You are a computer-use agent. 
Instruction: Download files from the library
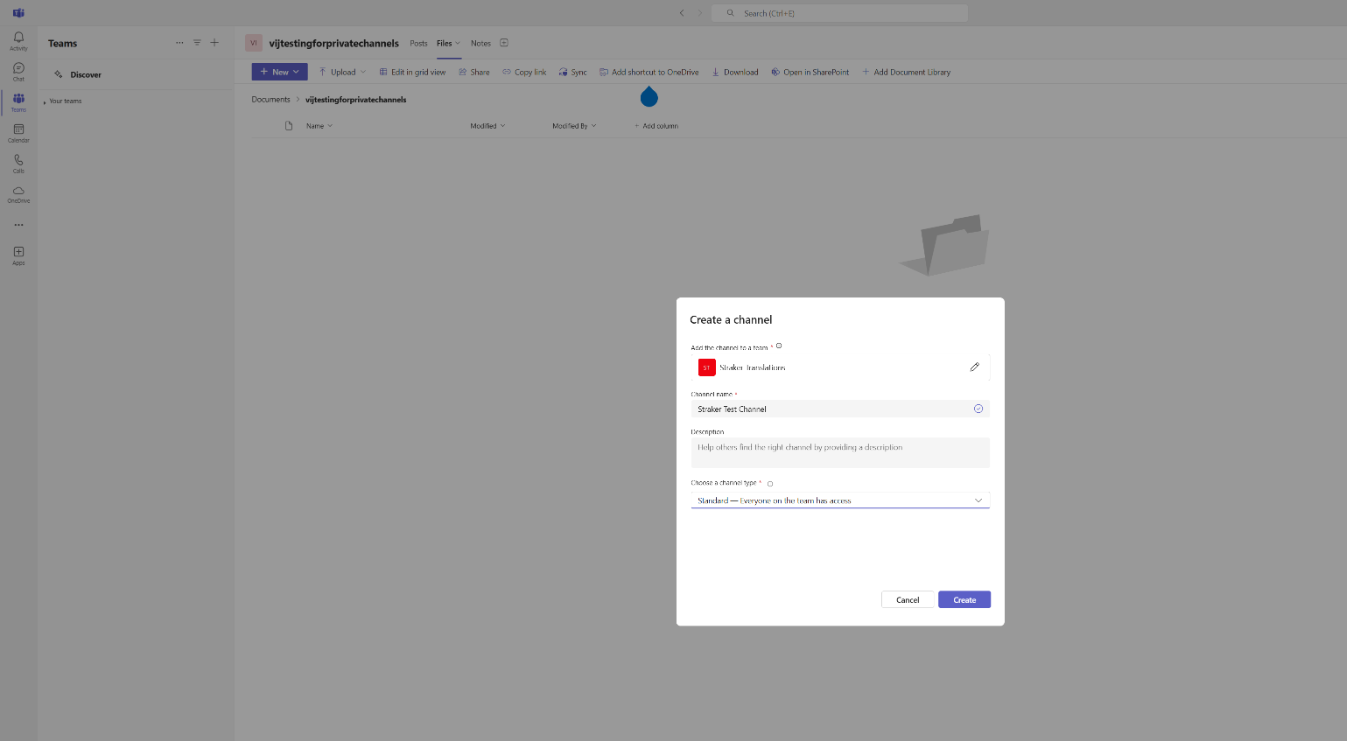pos(734,71)
